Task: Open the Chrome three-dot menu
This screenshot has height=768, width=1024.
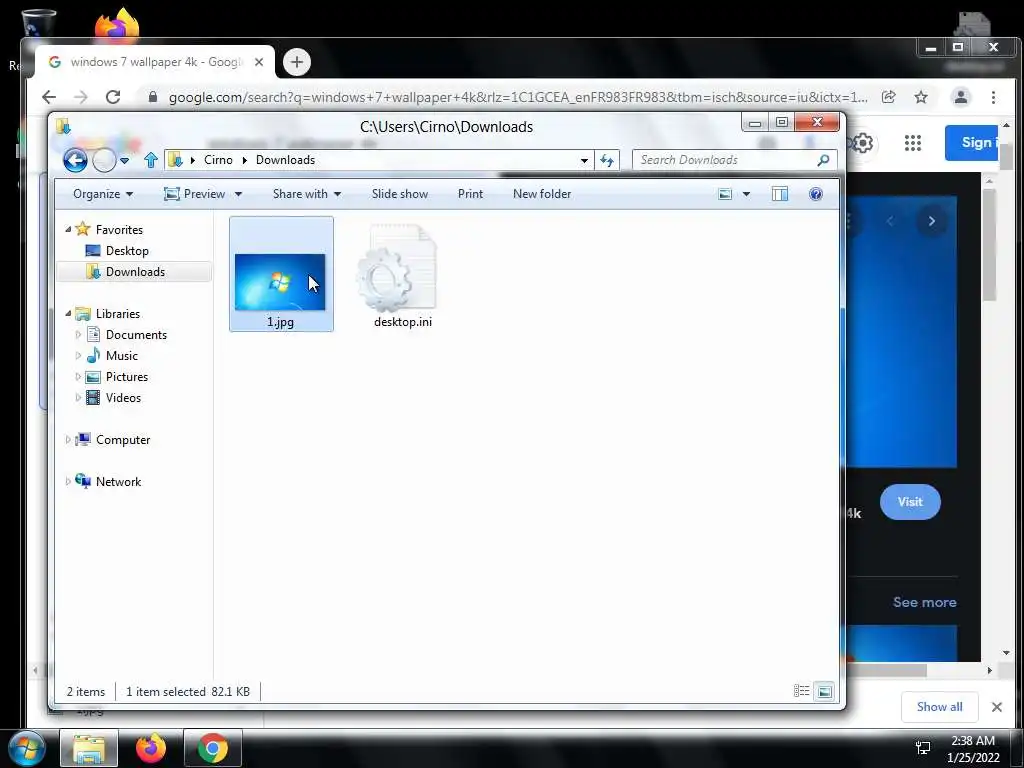Action: click(993, 97)
